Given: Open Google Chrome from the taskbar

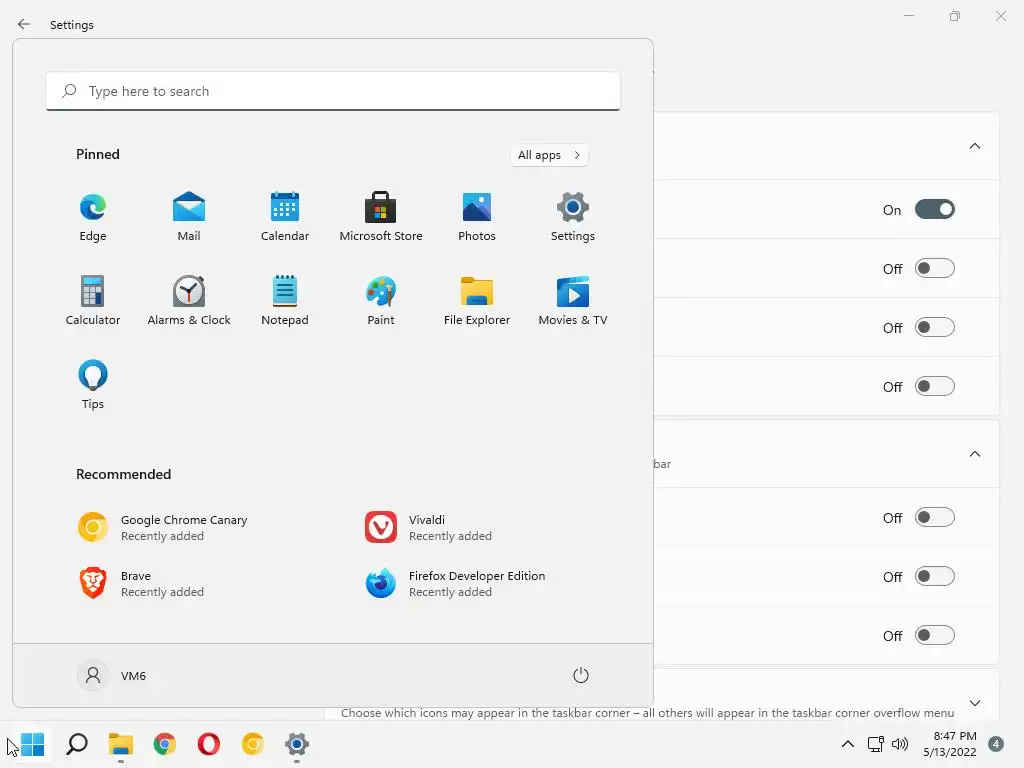Looking at the screenshot, I should 165,744.
